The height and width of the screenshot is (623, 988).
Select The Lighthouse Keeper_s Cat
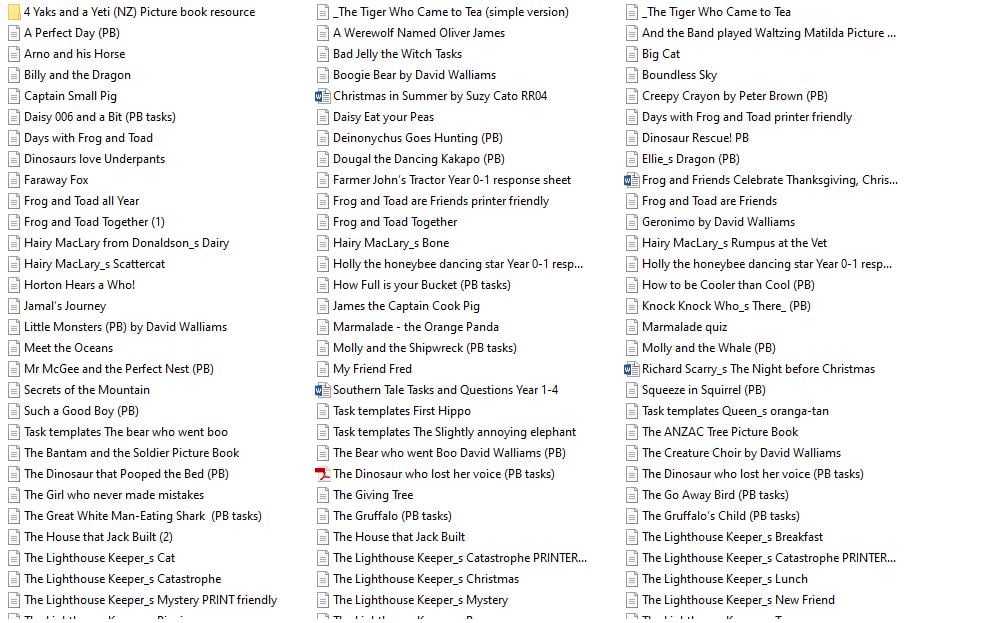100,558
